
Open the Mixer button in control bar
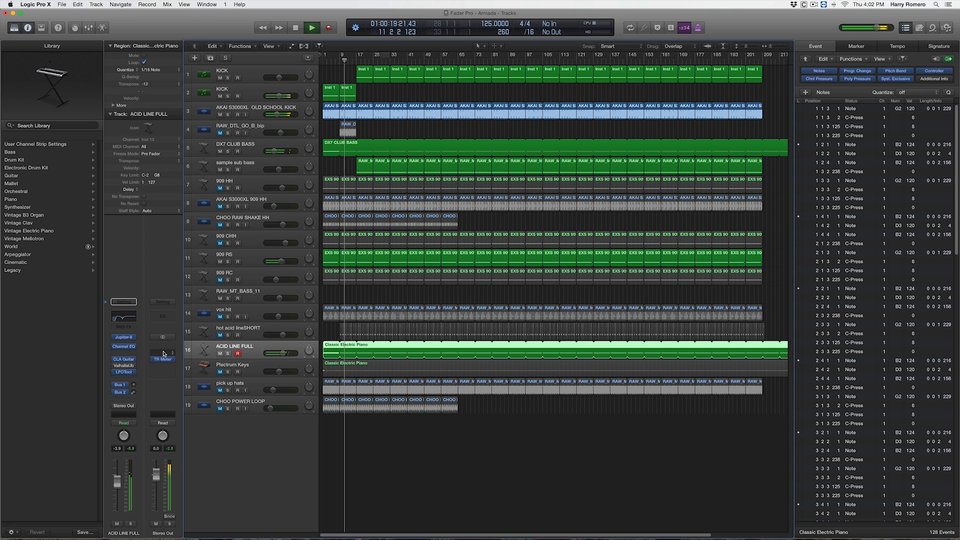point(89,28)
